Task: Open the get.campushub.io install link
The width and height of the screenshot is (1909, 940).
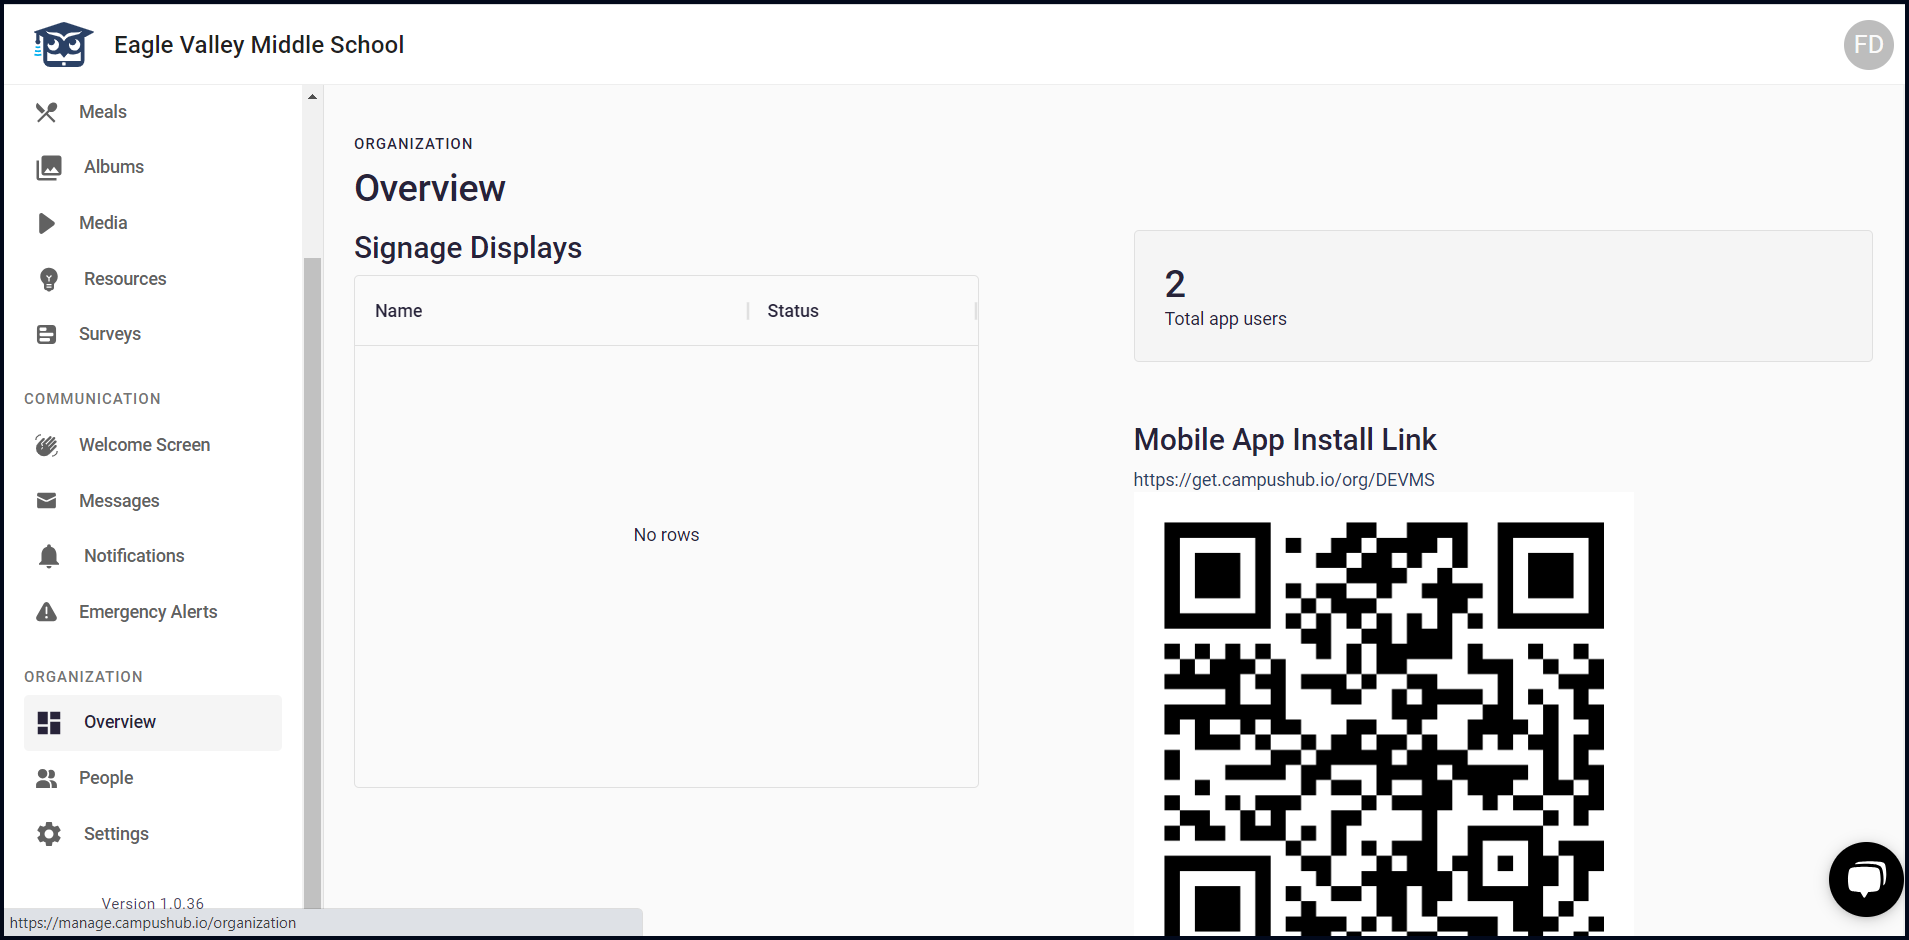Action: click(1284, 480)
